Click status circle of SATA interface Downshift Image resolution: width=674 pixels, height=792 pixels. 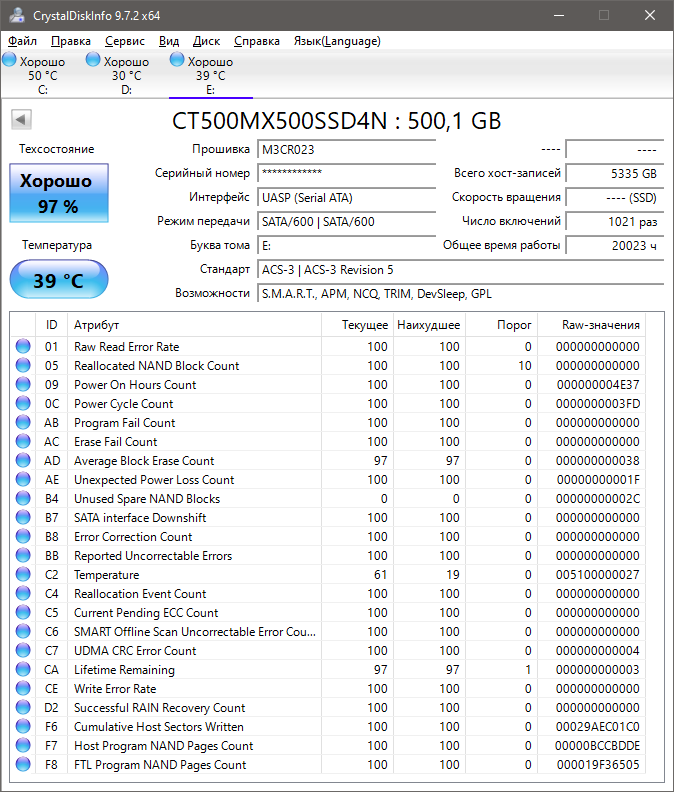tap(23, 517)
